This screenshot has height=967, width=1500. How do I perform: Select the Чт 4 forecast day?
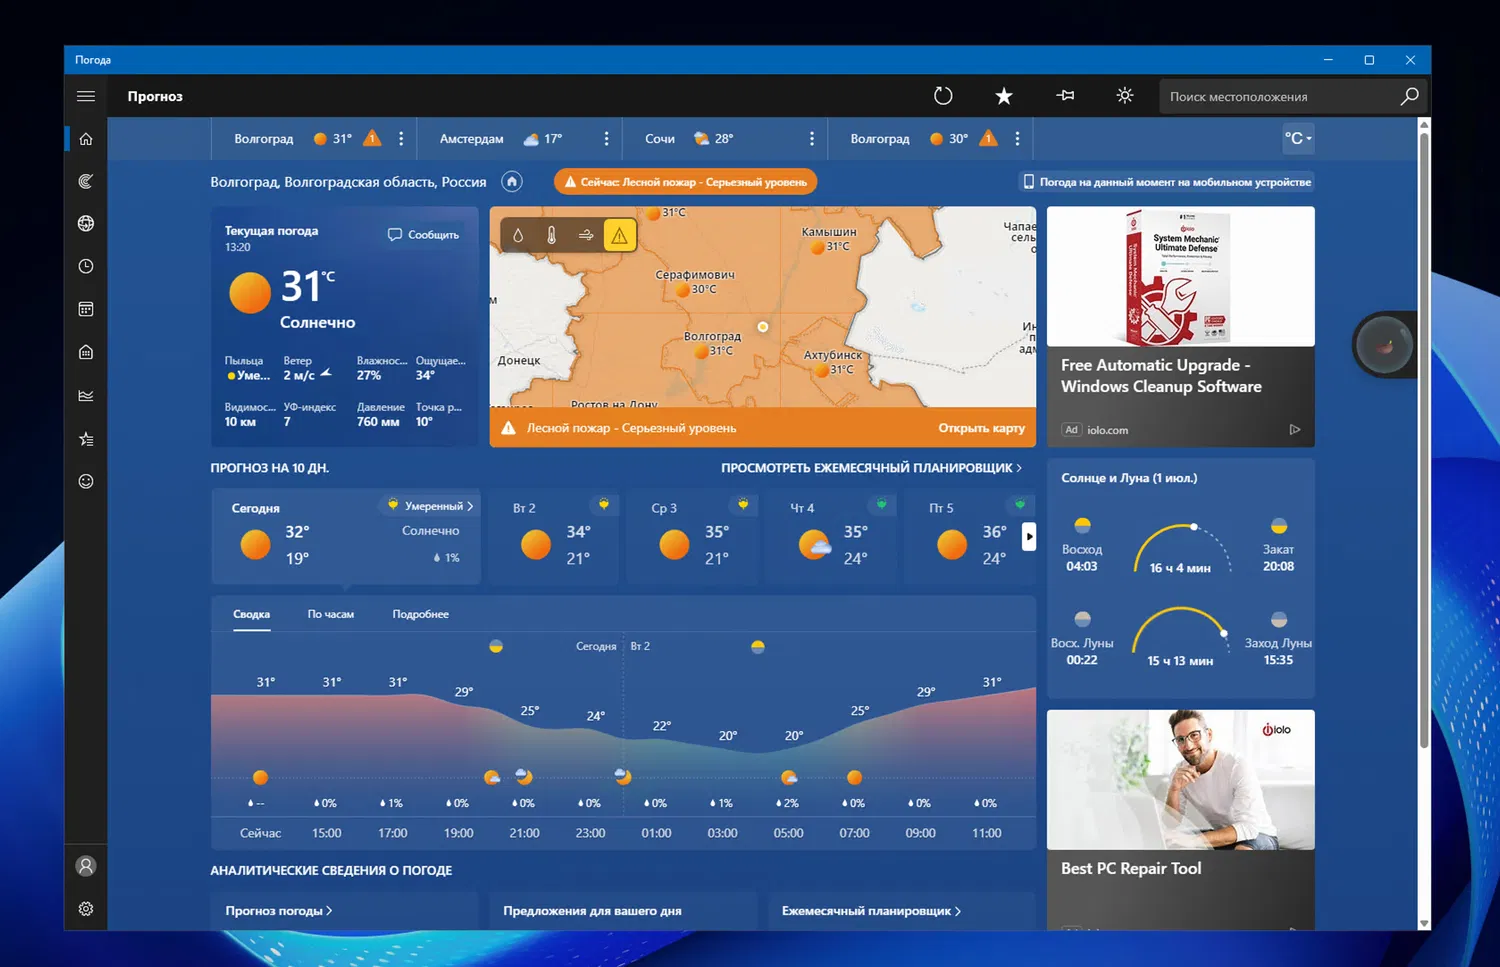832,537
